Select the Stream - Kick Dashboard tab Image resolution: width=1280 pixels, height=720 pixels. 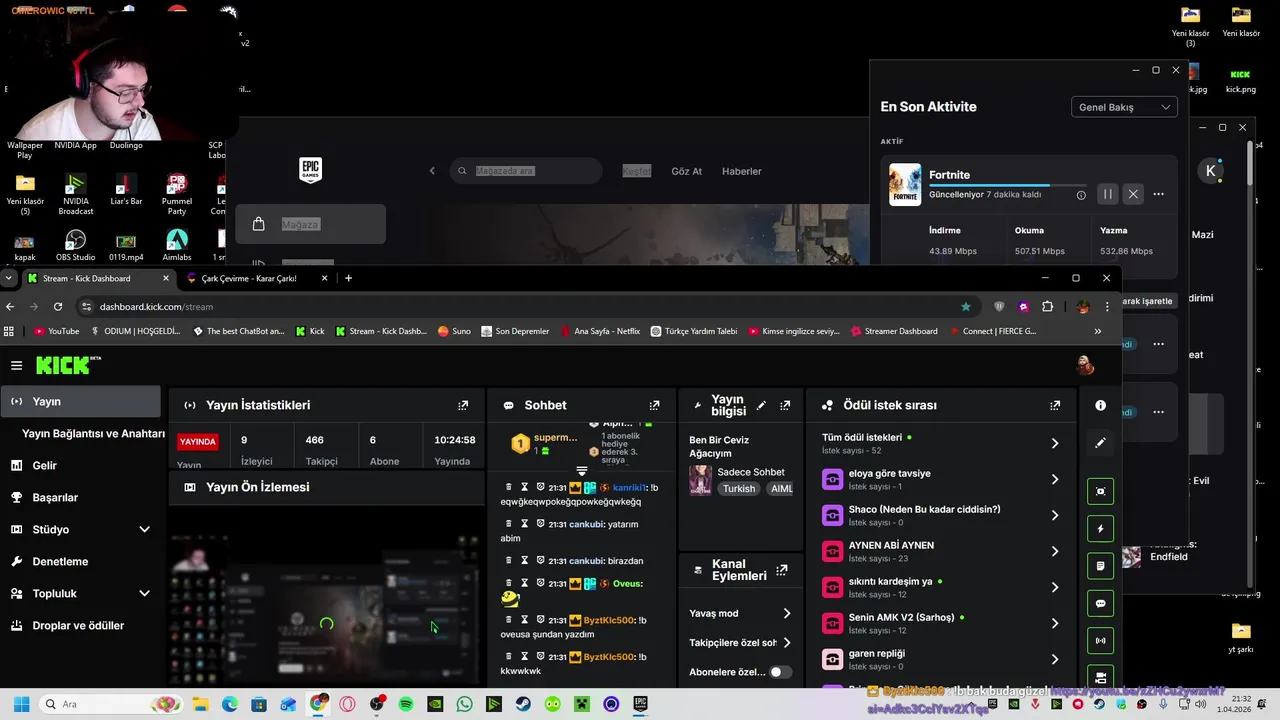tap(96, 278)
